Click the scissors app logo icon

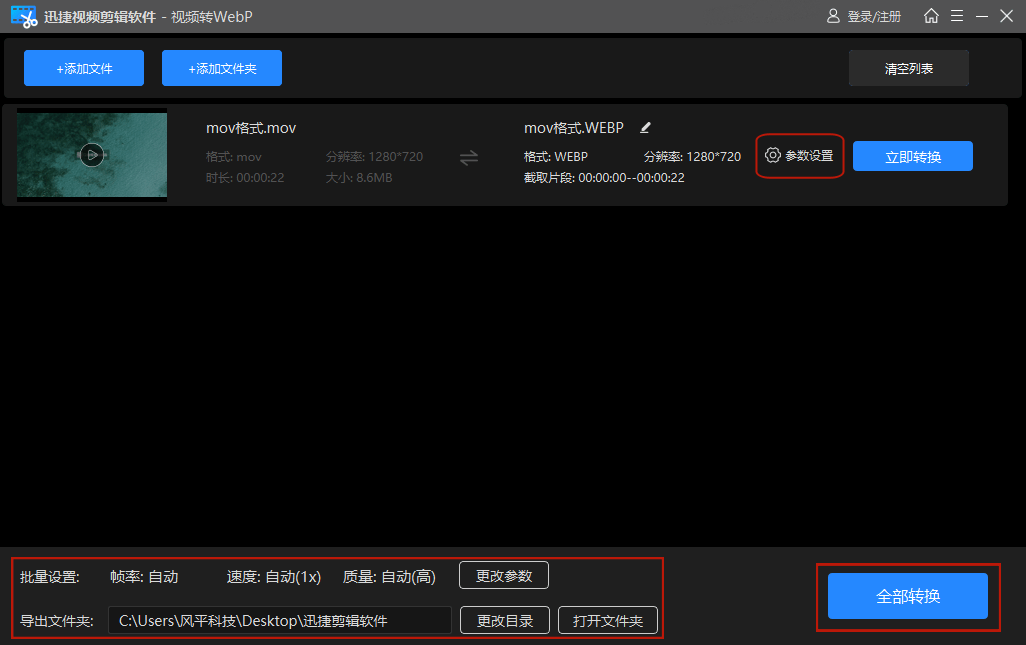[24, 16]
